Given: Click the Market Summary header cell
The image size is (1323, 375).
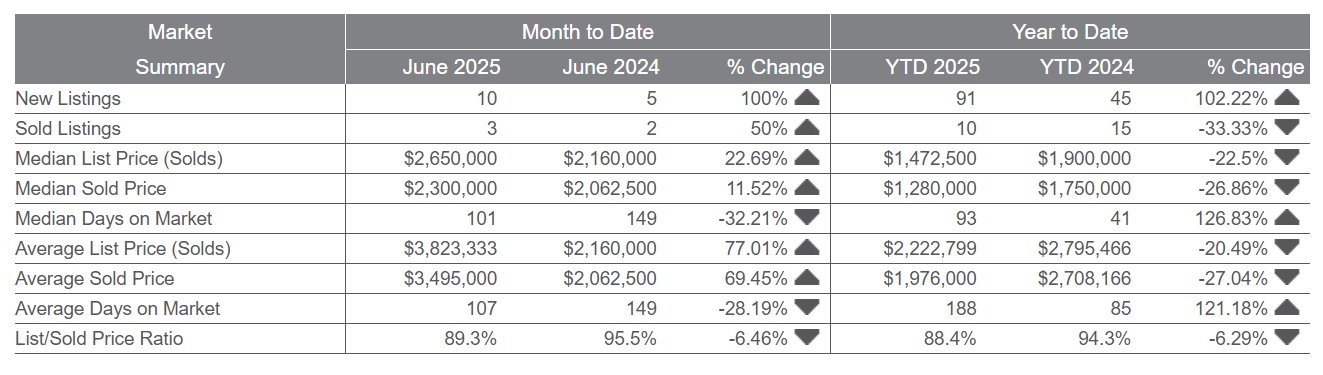Looking at the screenshot, I should tap(180, 49).
